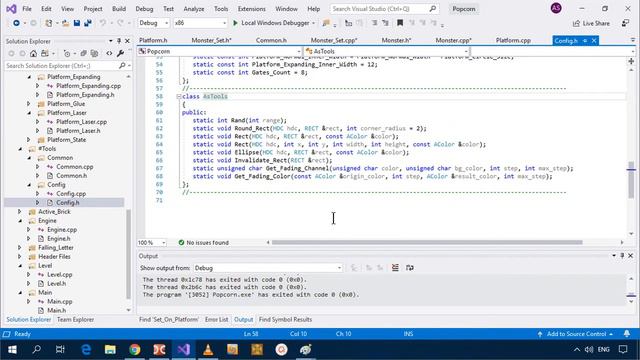Open Google Chrome from taskbar
Screen dimensions: 640x360
[135, 350]
